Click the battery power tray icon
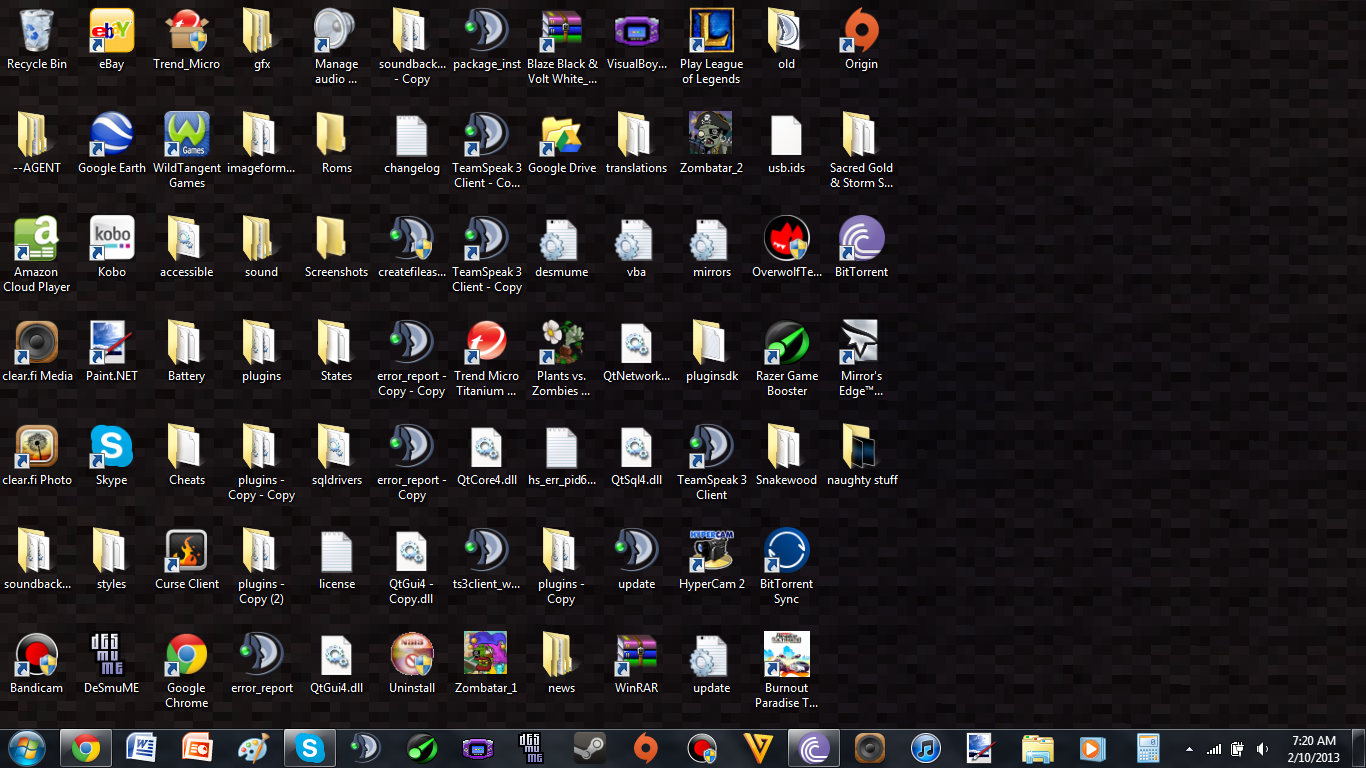The width and height of the screenshot is (1366, 768). click(x=1238, y=749)
